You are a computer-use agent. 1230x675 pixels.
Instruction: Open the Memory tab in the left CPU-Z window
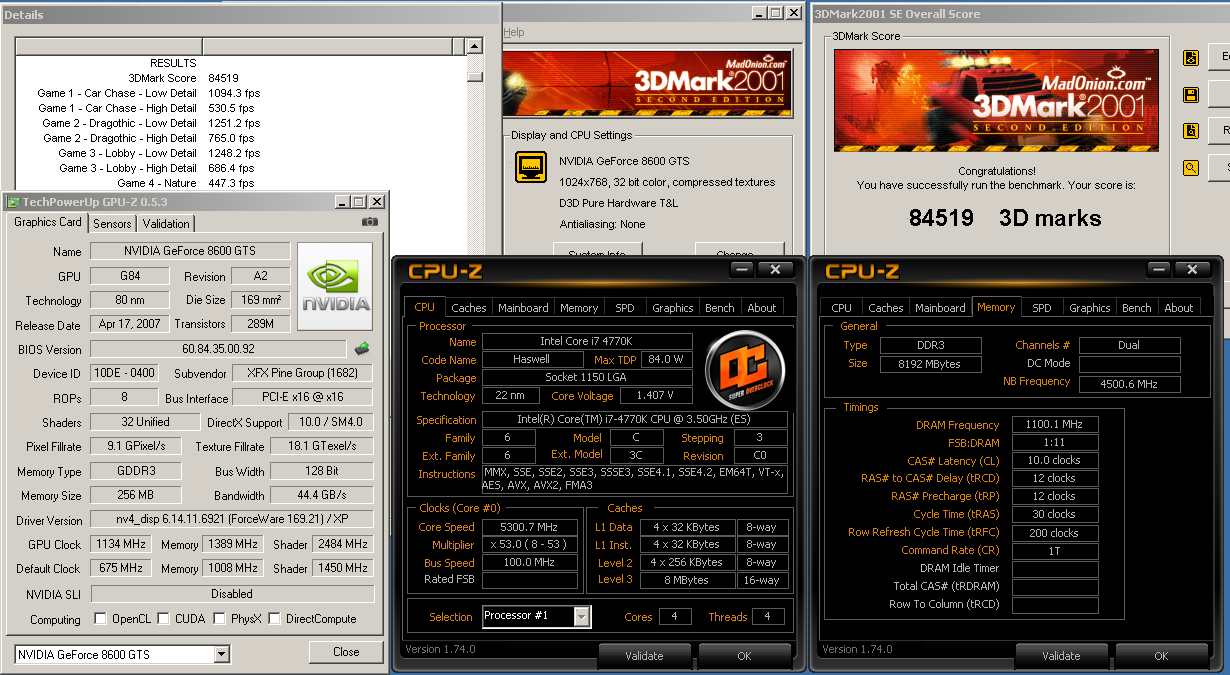pos(579,308)
